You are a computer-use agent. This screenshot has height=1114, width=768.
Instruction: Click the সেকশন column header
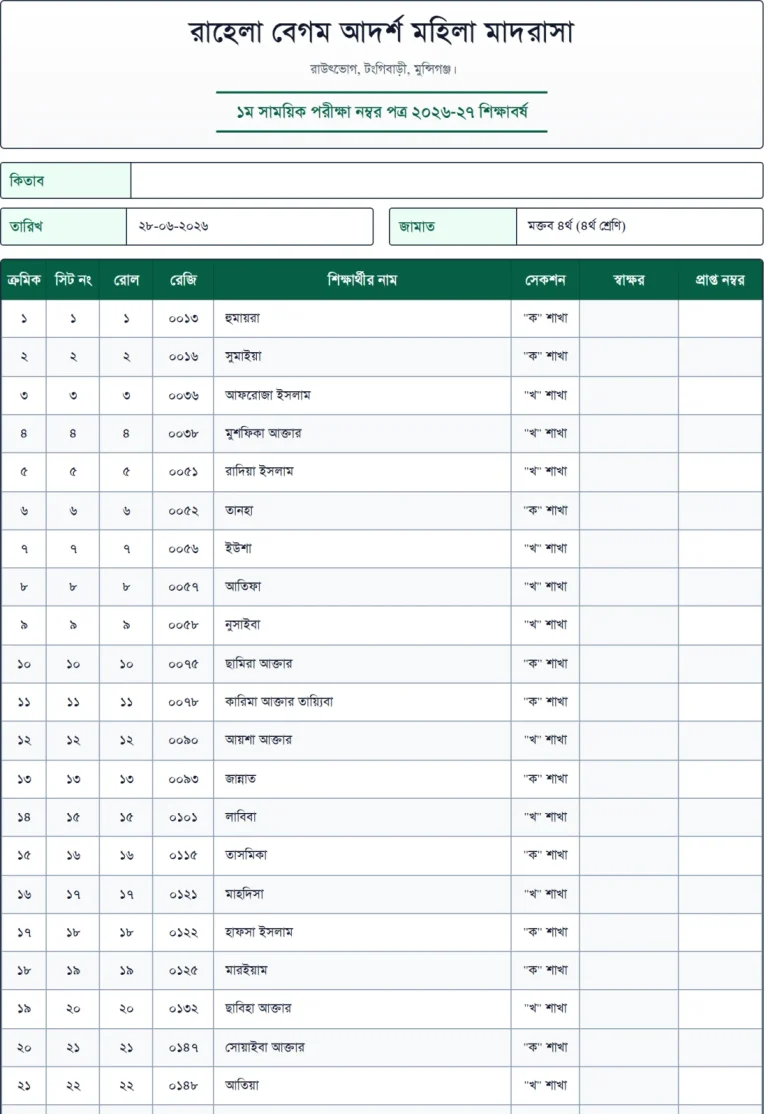click(545, 280)
